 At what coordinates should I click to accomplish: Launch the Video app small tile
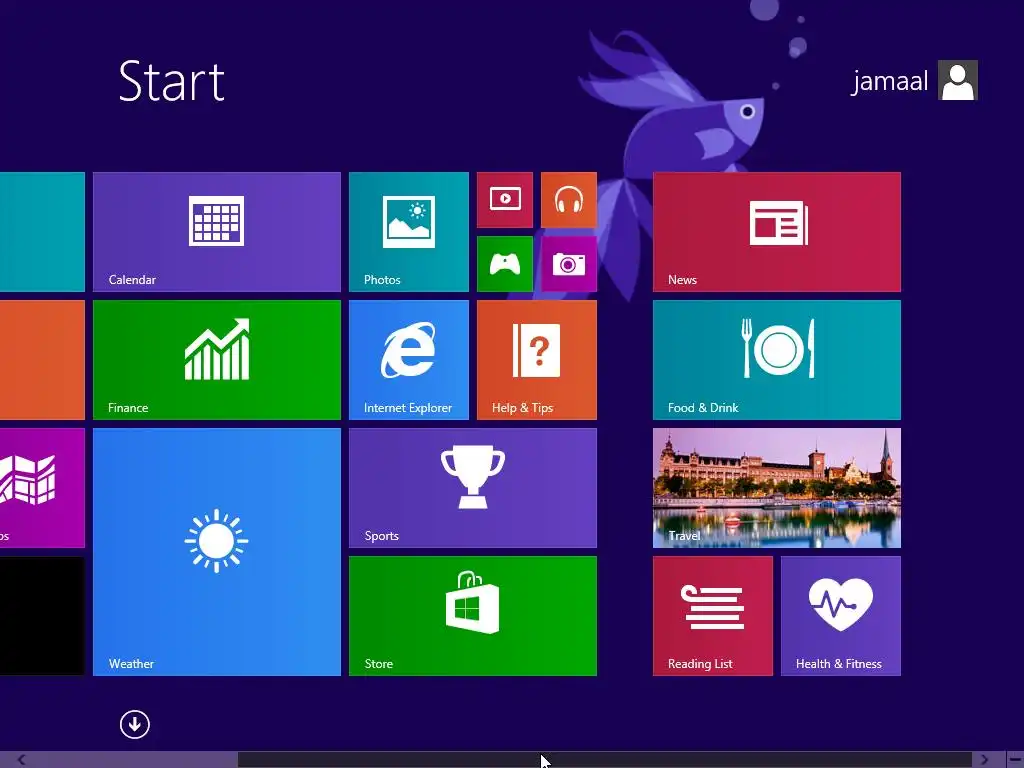tap(505, 200)
